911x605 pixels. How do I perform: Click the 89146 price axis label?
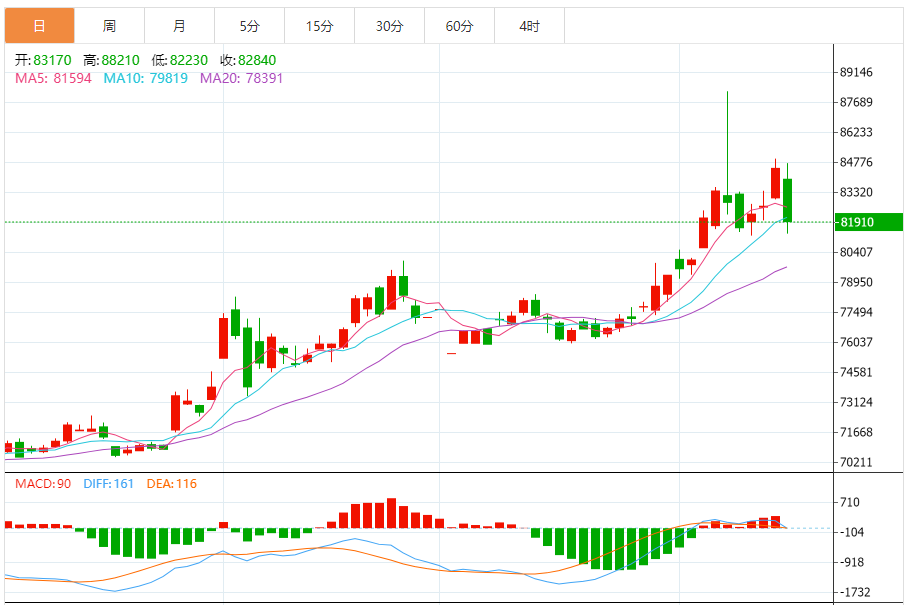click(x=856, y=73)
